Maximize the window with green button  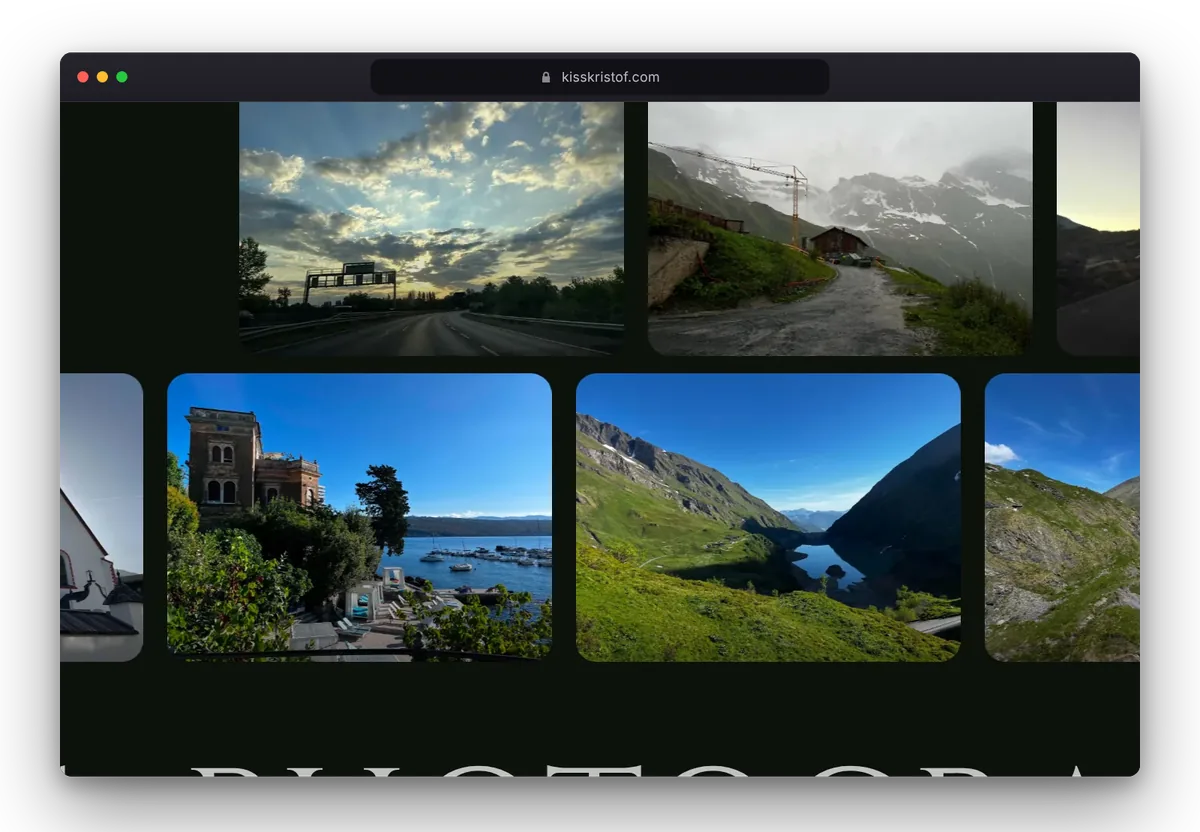coord(122,77)
